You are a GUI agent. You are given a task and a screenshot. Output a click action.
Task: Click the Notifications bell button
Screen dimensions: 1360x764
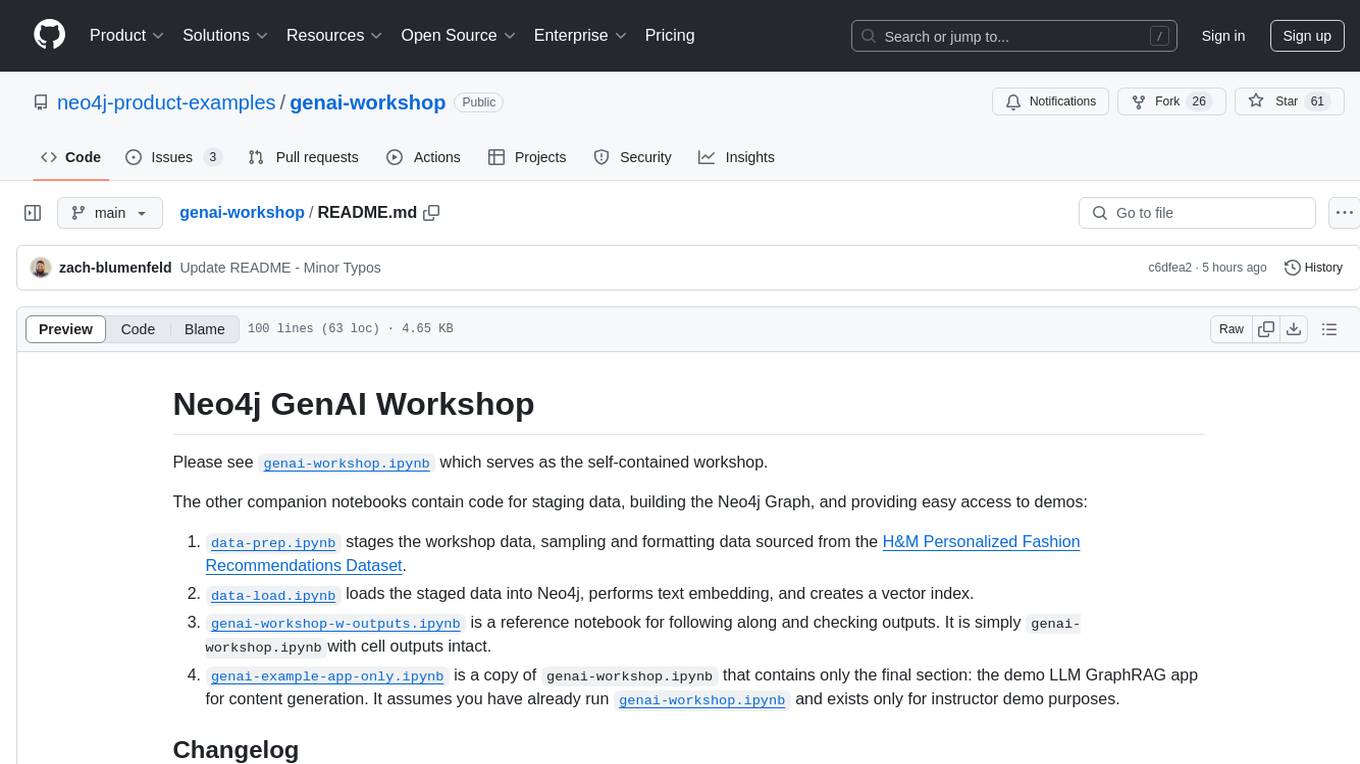1051,101
